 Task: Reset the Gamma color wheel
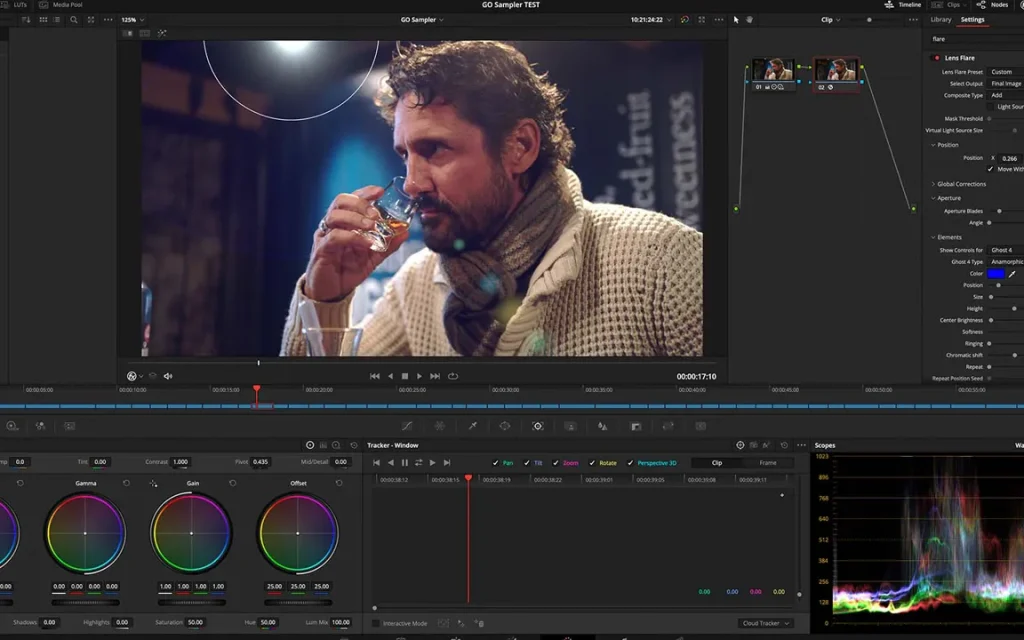[126, 483]
